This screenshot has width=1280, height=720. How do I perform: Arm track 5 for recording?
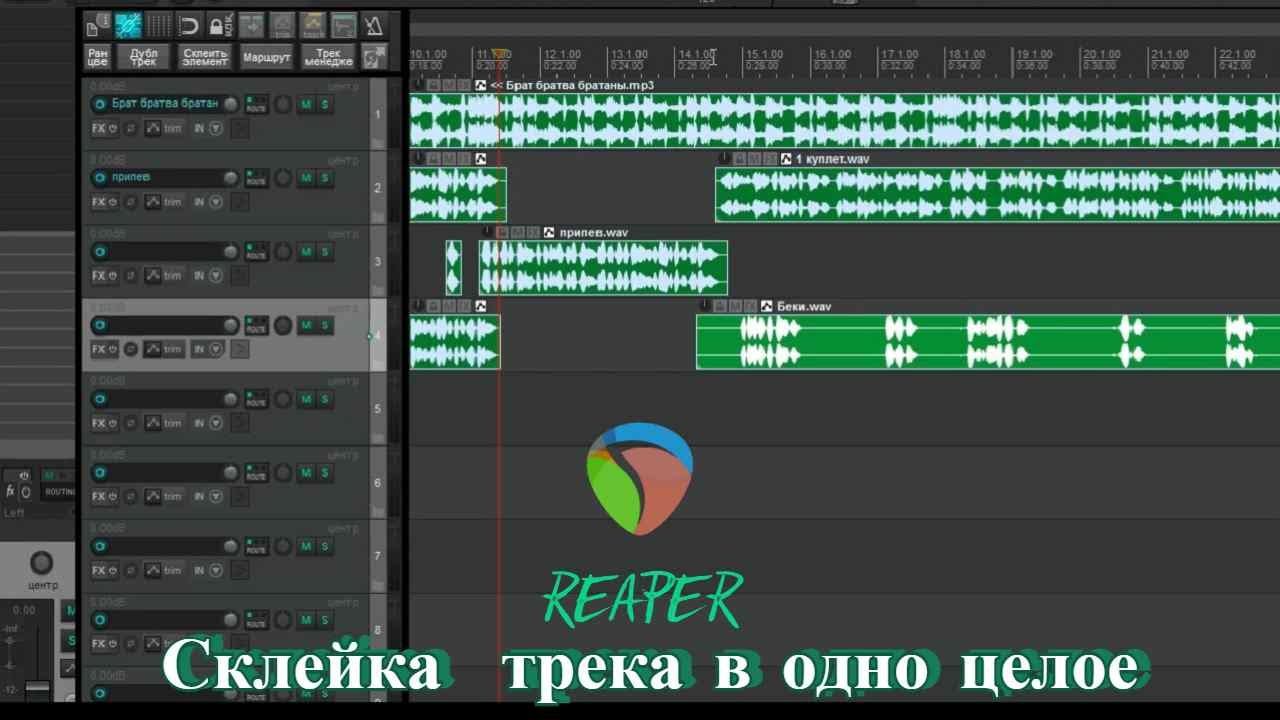tap(99, 399)
